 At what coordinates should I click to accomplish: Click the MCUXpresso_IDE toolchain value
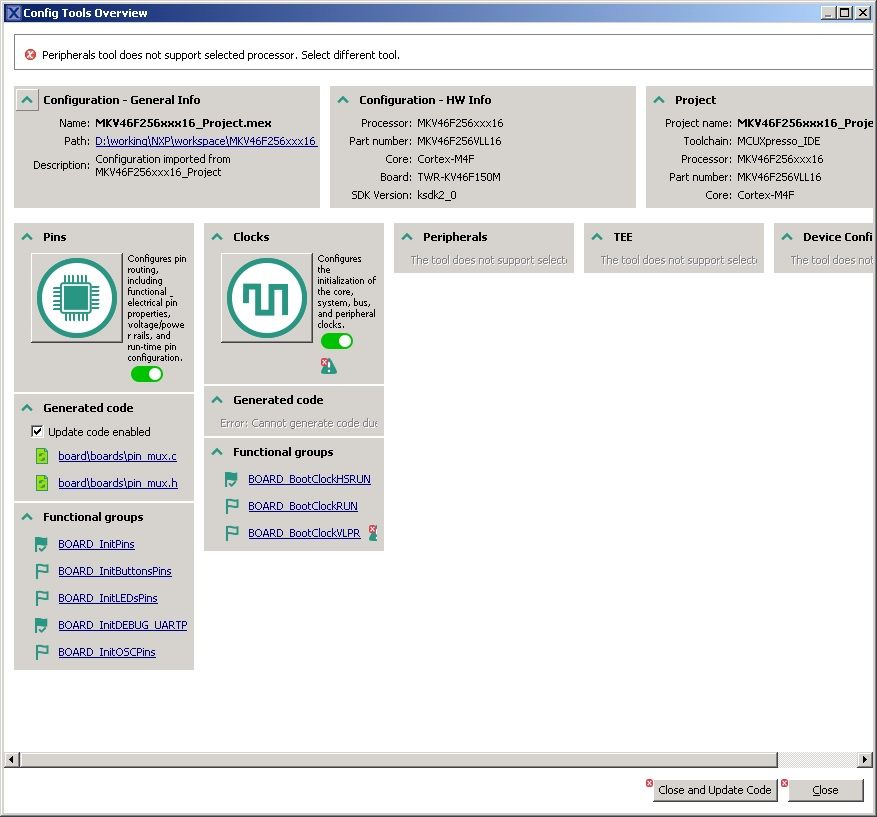pyautogui.click(x=779, y=141)
